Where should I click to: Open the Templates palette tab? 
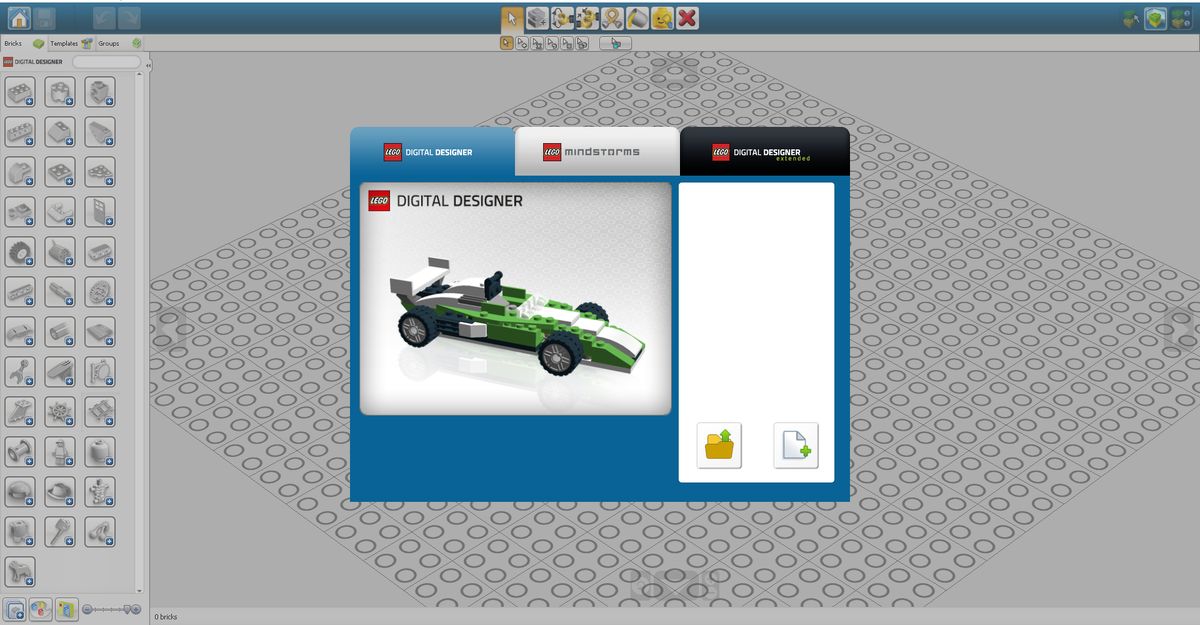click(71, 44)
